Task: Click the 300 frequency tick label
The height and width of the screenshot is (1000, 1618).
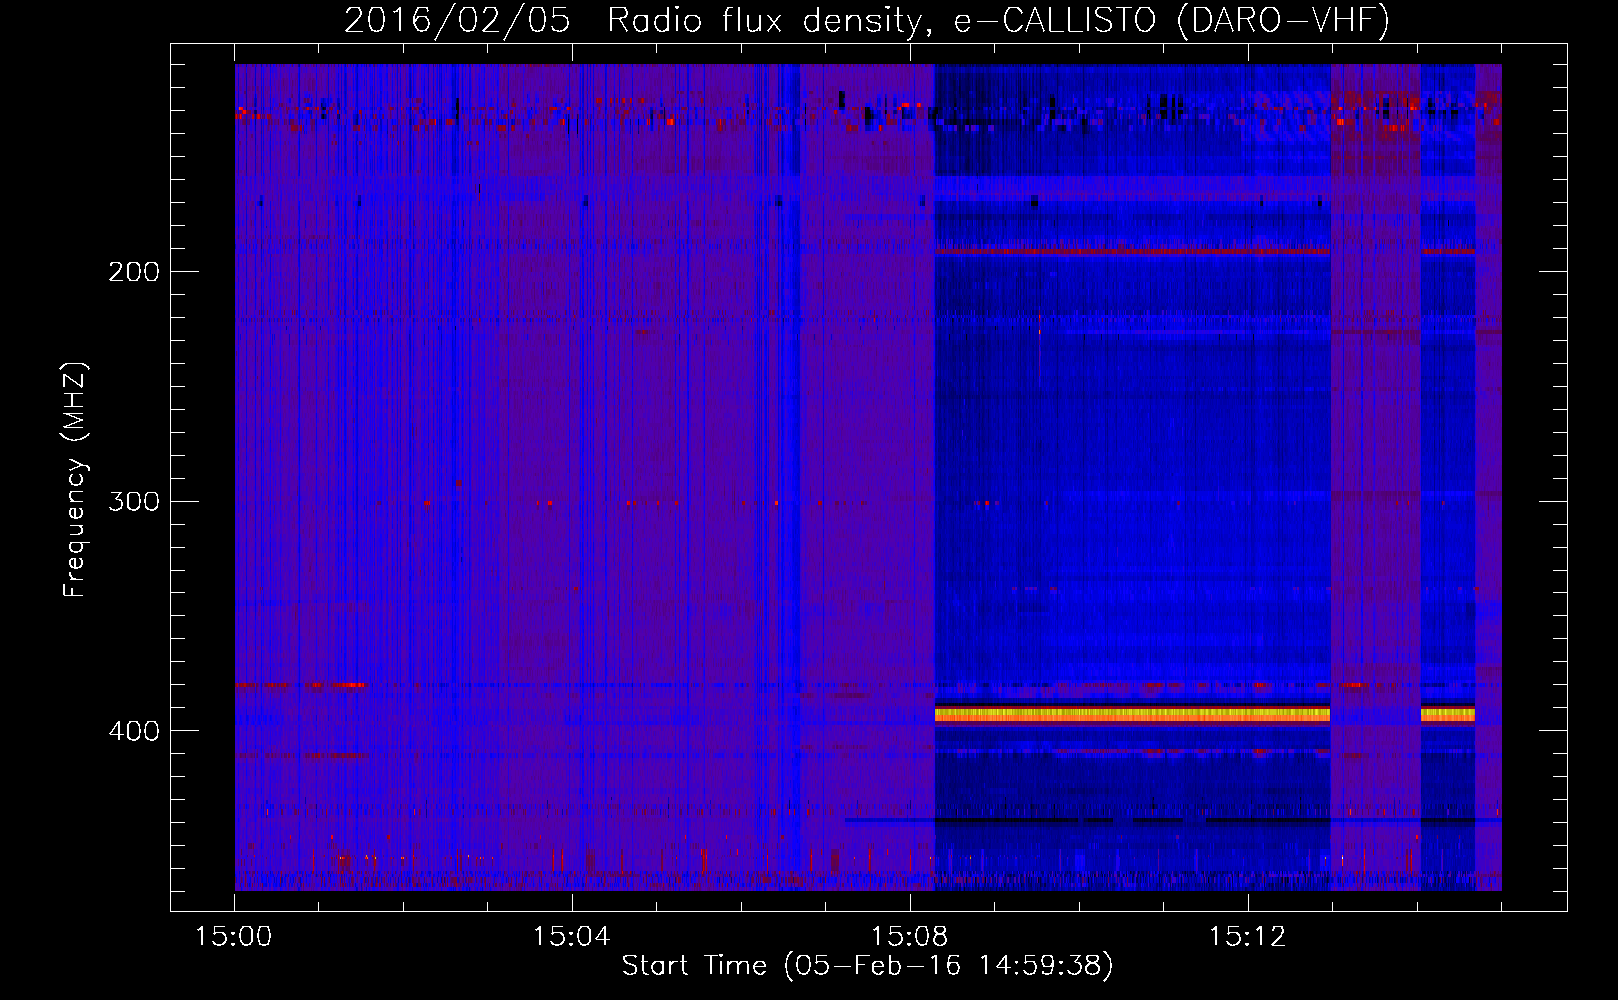Action: [134, 501]
